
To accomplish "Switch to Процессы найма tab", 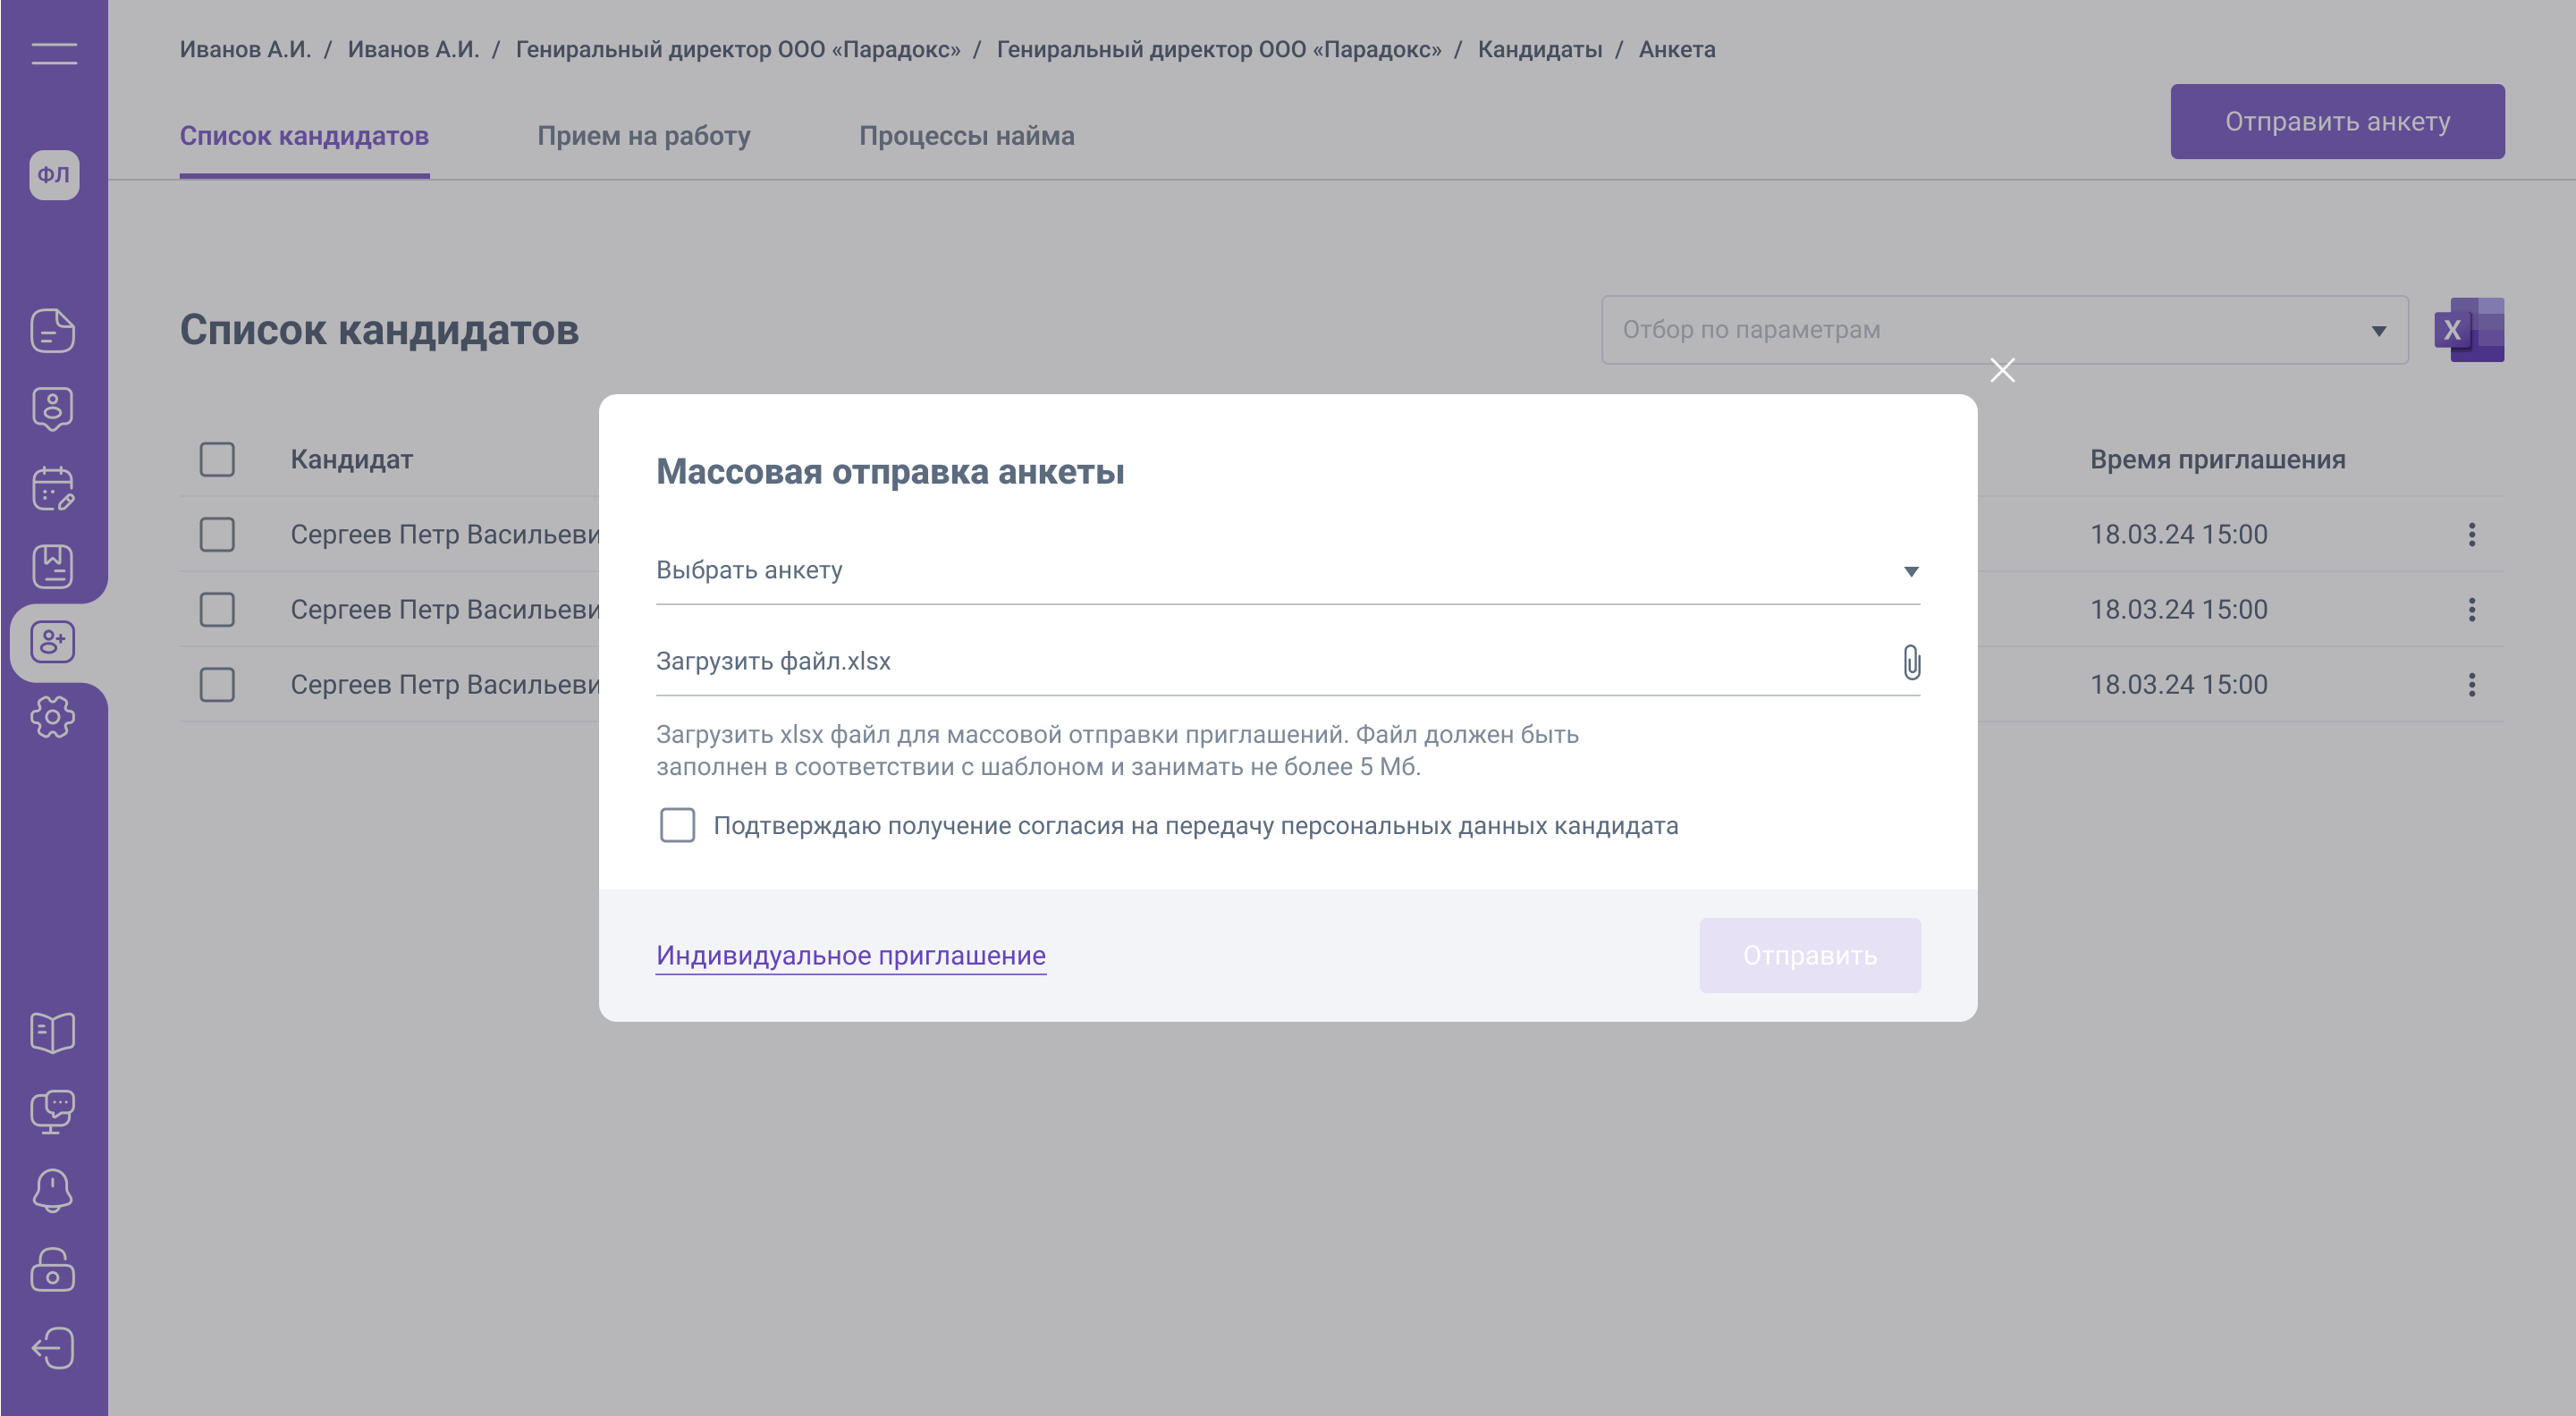I will pyautogui.click(x=966, y=136).
